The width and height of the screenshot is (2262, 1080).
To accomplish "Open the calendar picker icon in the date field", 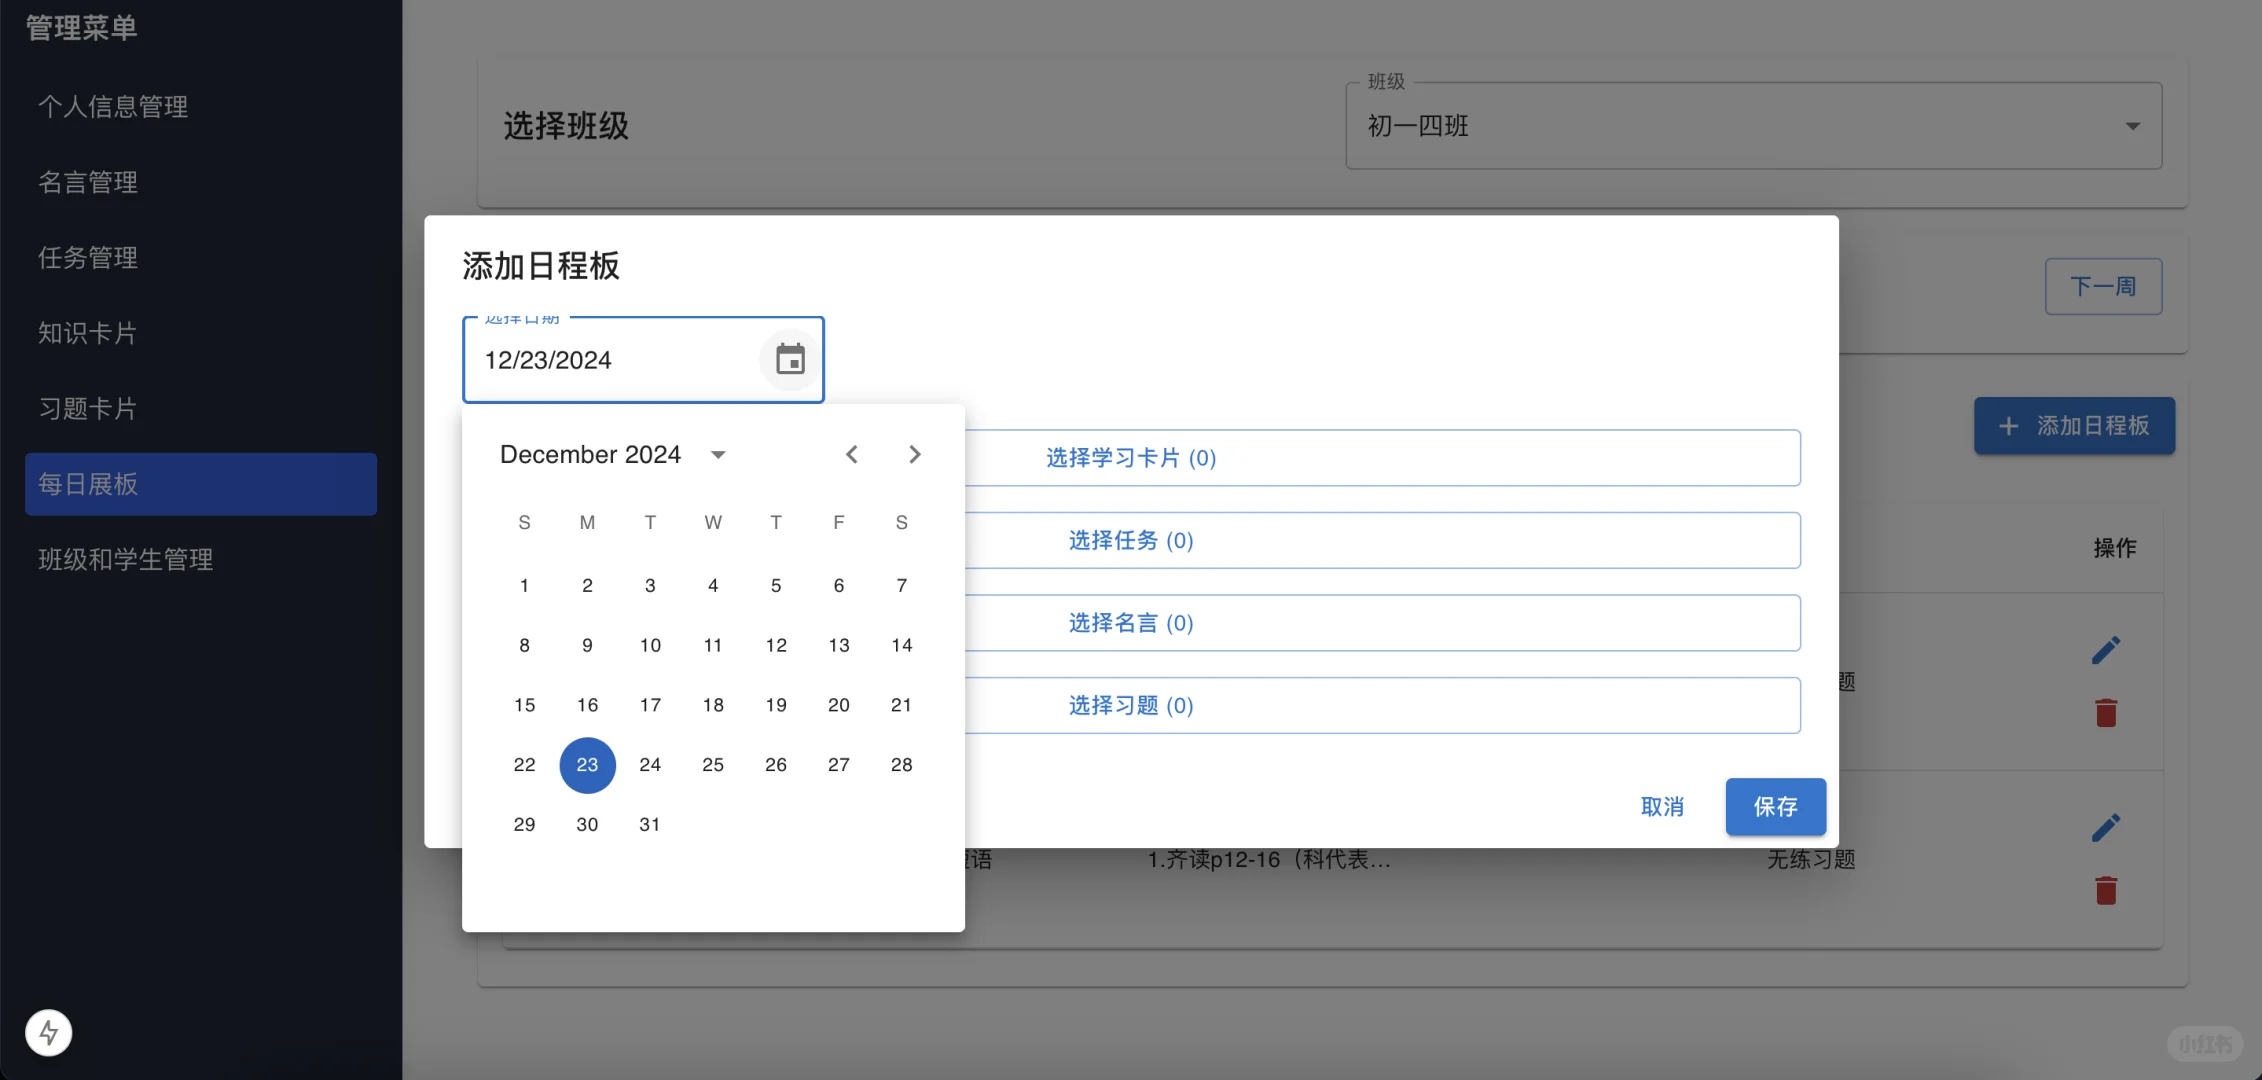I will 790,360.
